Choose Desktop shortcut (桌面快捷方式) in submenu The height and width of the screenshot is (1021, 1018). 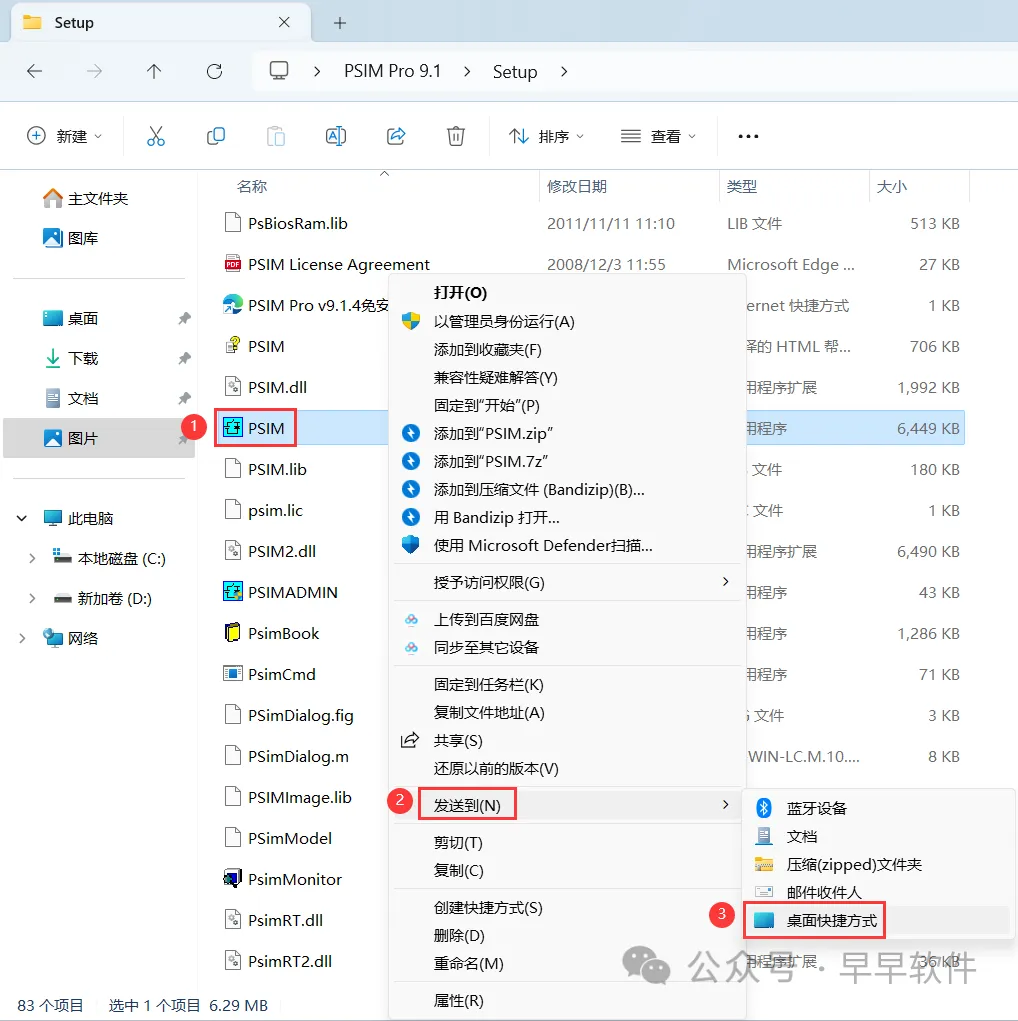[878, 920]
